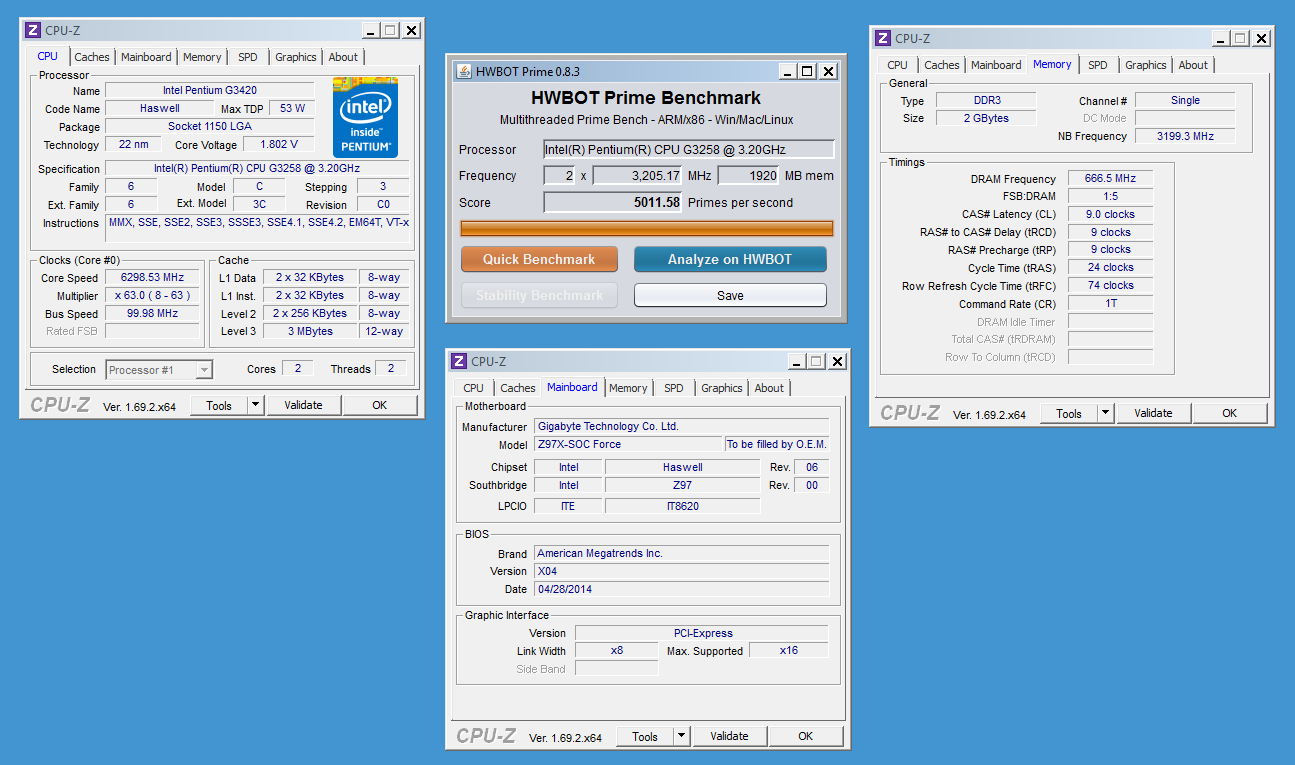The width and height of the screenshot is (1295, 765).
Task: Select the Graphics tab in the CPU-Z CPU window
Action: 296,57
